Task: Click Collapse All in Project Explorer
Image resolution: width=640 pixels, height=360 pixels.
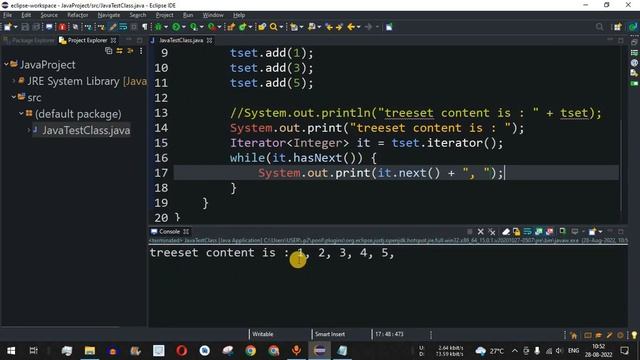Action: [109, 51]
